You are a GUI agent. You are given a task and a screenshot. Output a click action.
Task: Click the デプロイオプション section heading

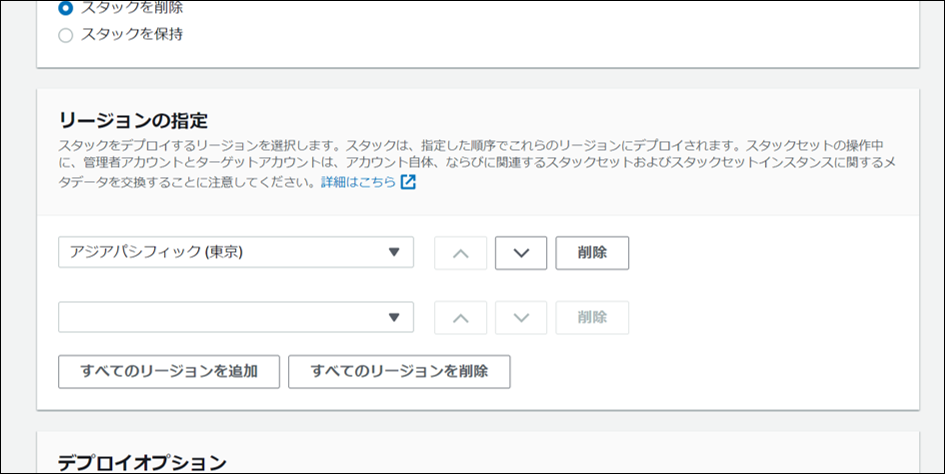click(142, 462)
